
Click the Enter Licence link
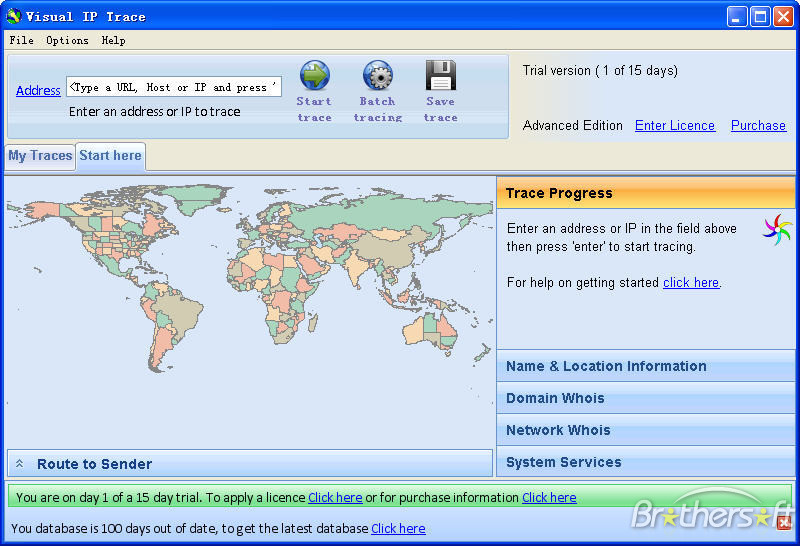(674, 126)
